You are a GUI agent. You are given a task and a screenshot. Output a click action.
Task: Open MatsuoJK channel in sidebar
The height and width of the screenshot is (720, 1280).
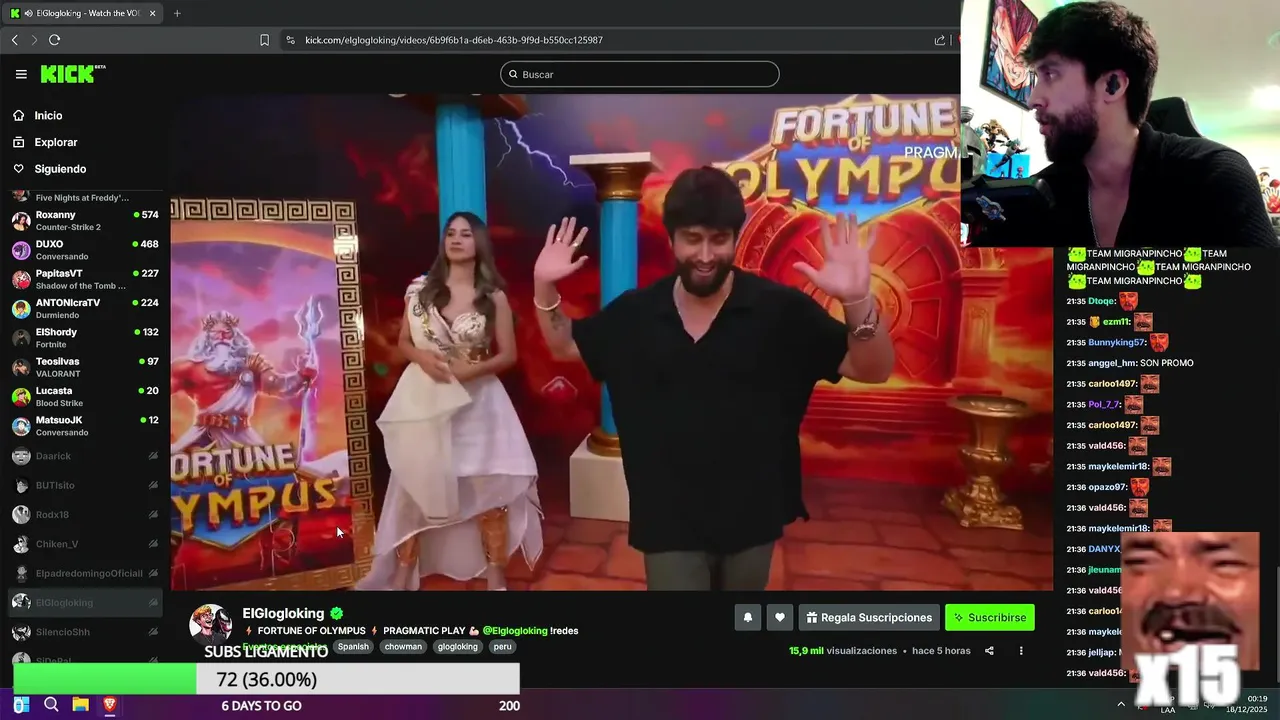pos(84,426)
